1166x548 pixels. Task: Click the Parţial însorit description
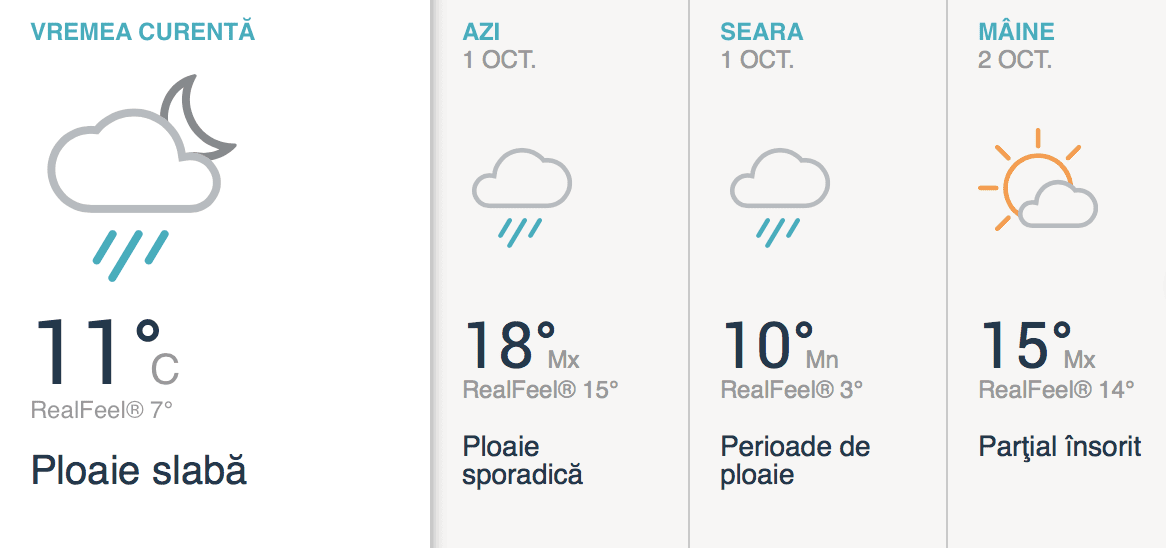click(x=1060, y=448)
